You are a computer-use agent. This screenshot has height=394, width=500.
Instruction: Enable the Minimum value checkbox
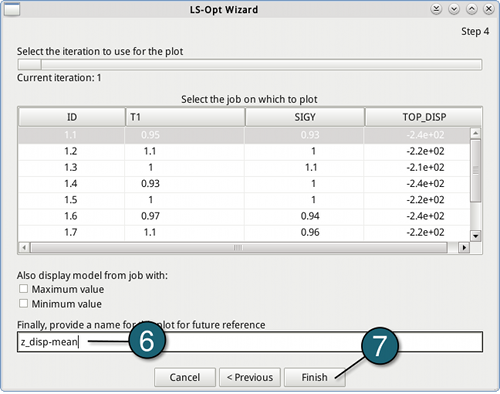click(23, 303)
